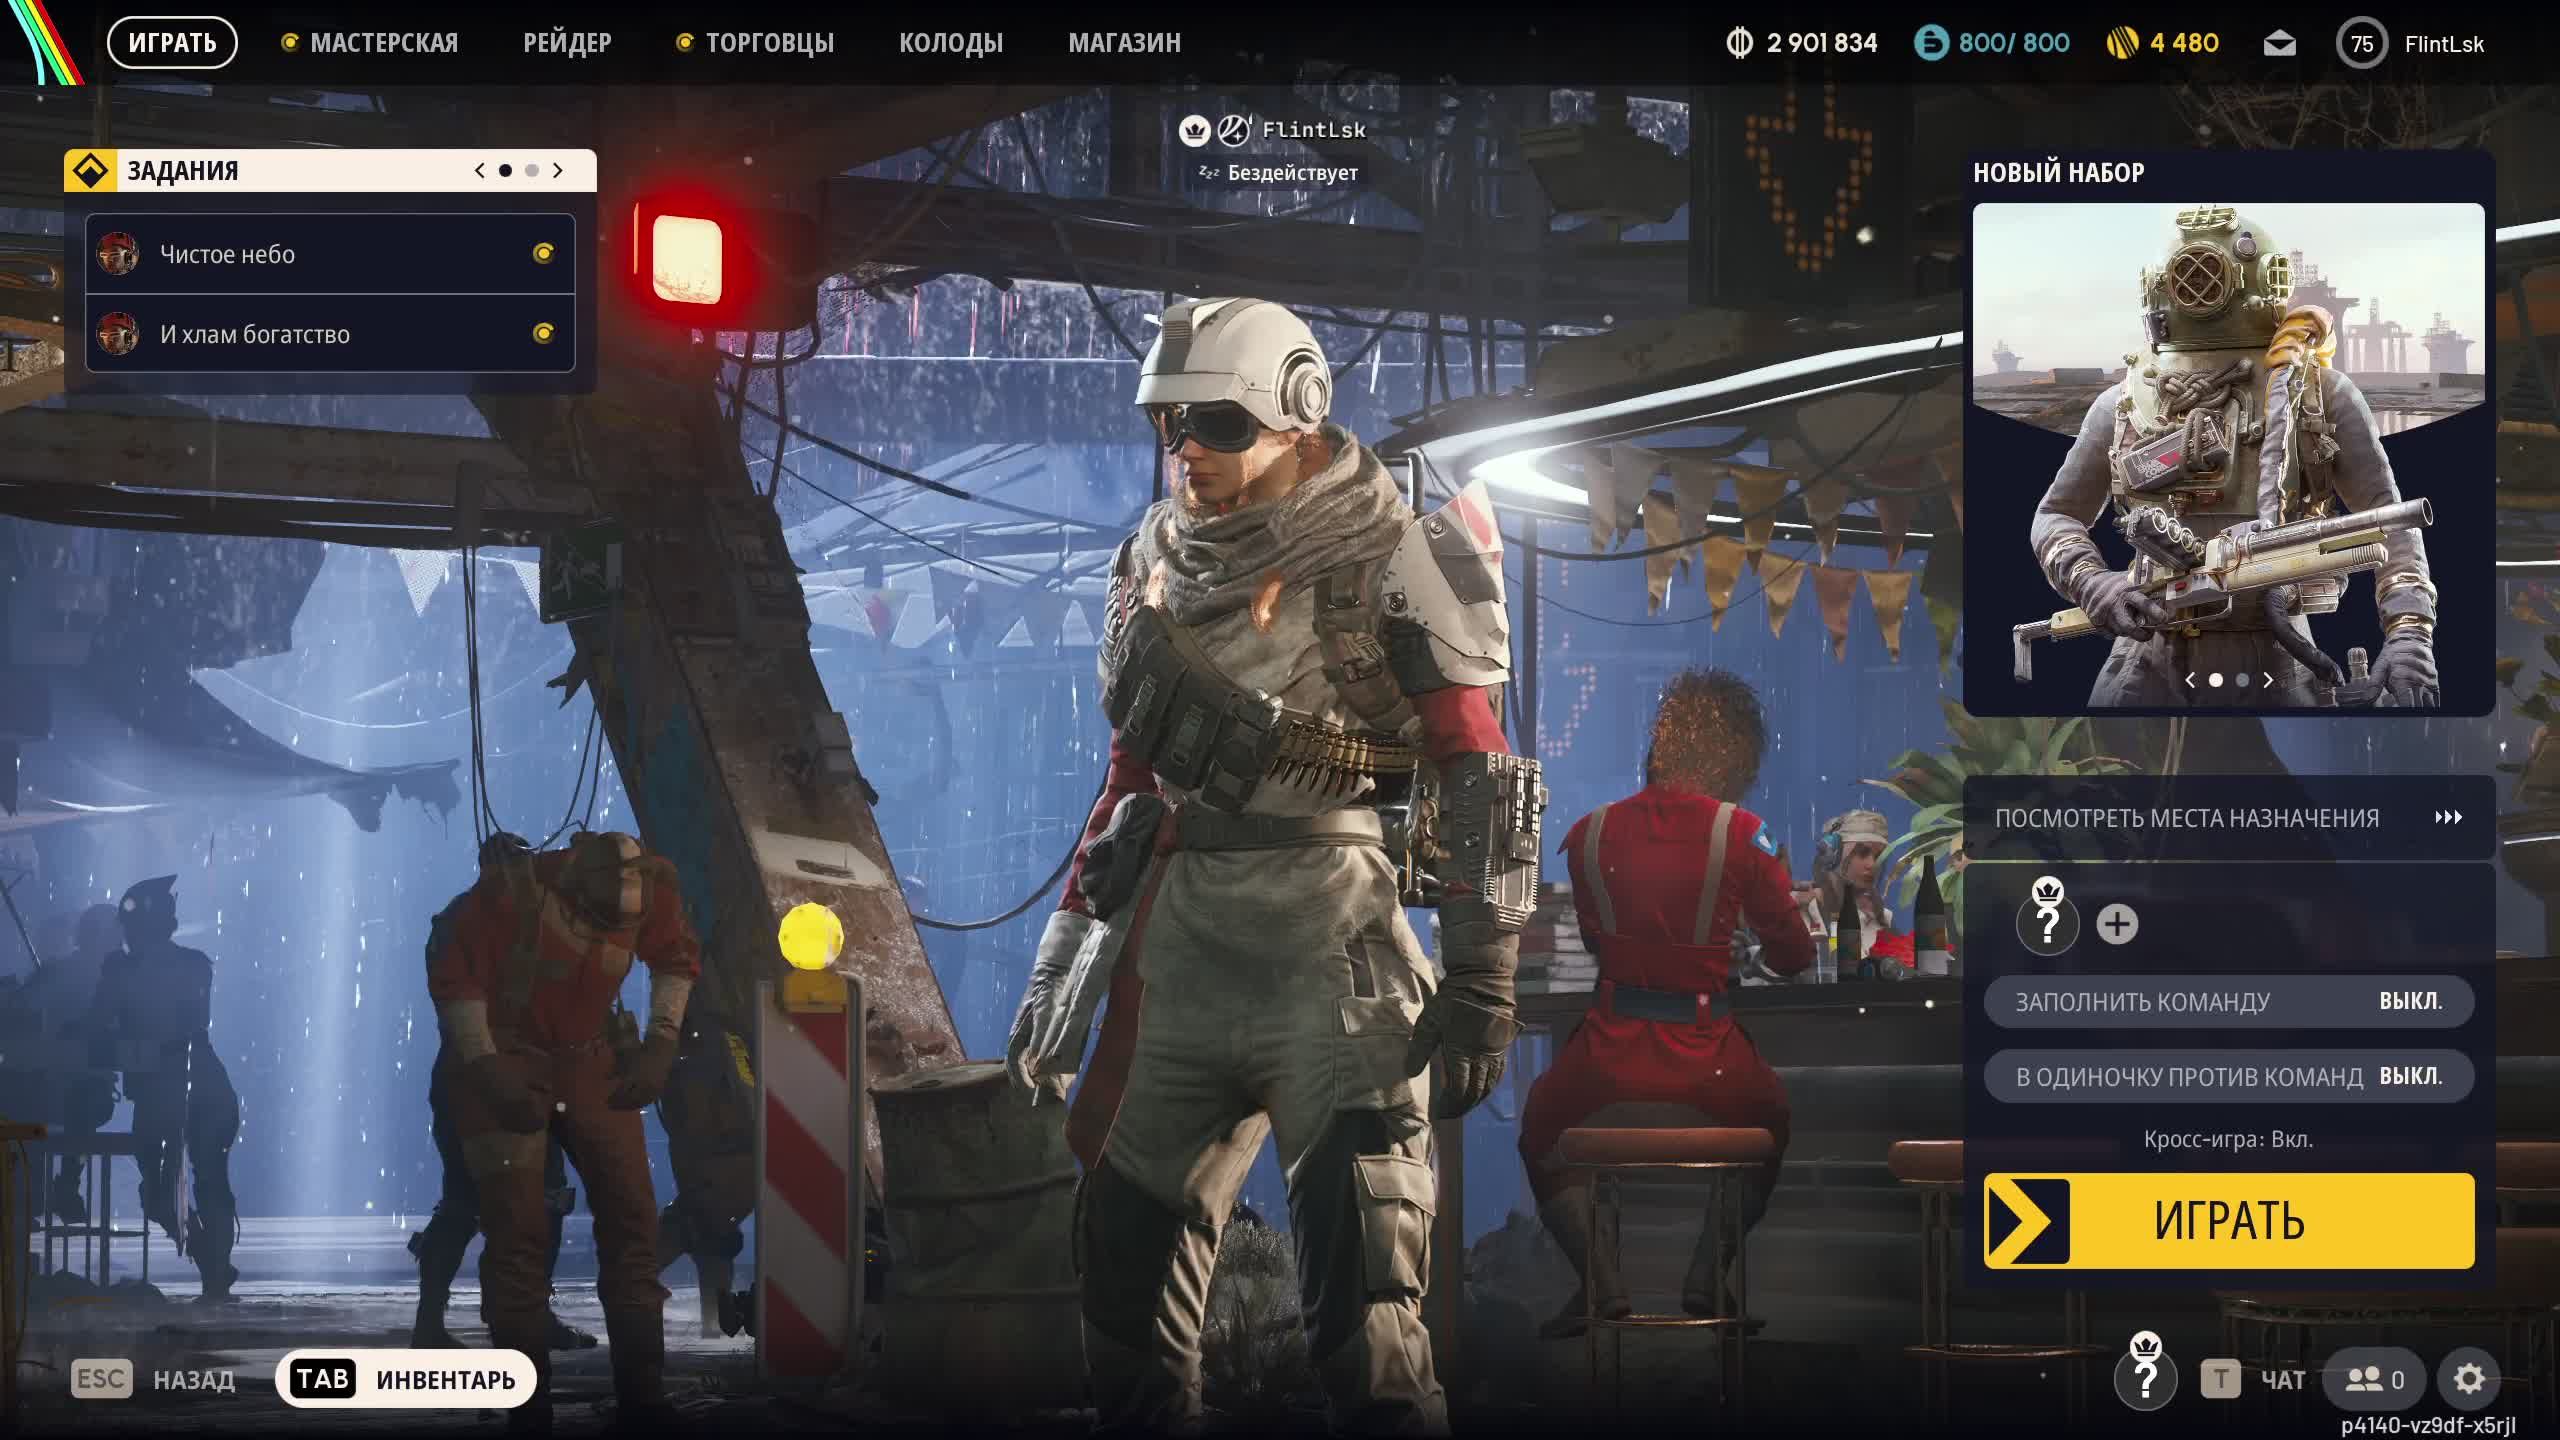Viewport: 2560px width, 1440px height.
Task: Click the trader portrait for И хлам богатство
Action: (x=117, y=333)
